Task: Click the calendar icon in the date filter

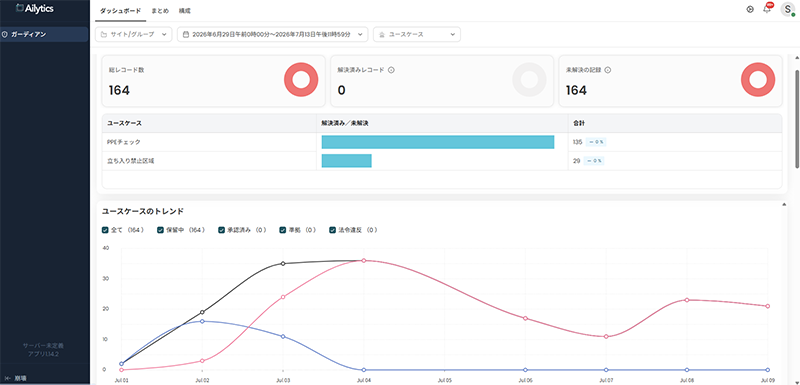Action: tap(186, 35)
